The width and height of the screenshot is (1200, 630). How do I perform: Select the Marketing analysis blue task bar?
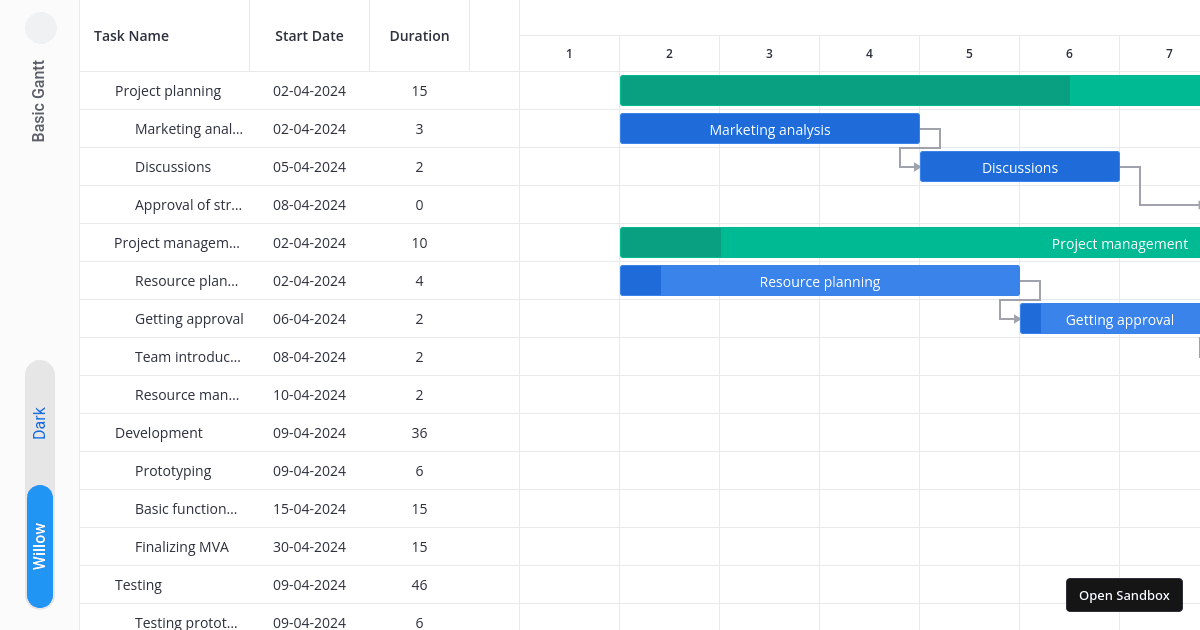coord(769,129)
